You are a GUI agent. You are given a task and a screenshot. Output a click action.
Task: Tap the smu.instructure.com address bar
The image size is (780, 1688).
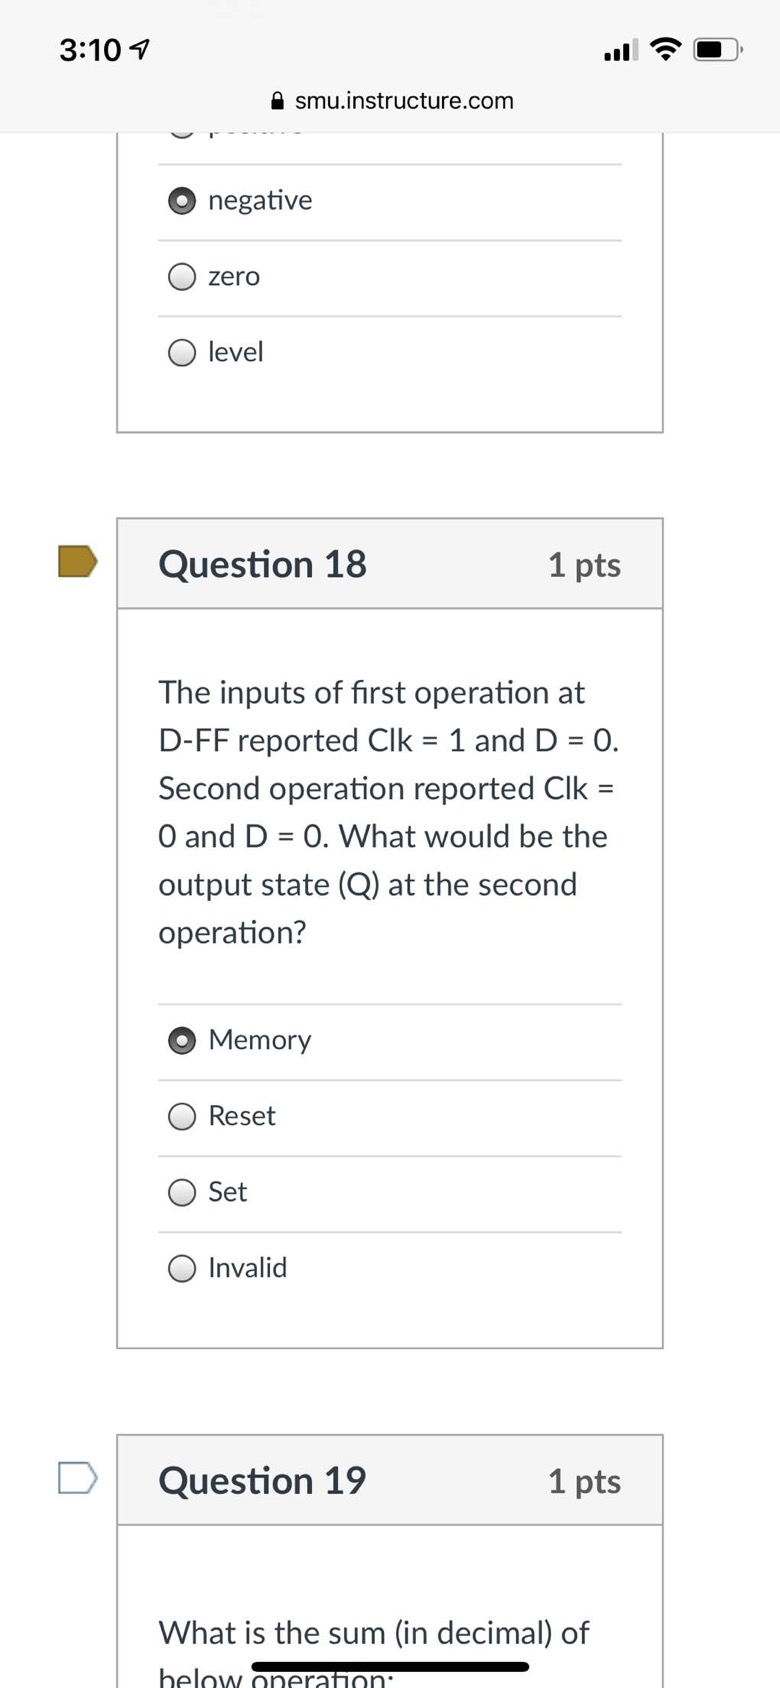click(x=404, y=101)
